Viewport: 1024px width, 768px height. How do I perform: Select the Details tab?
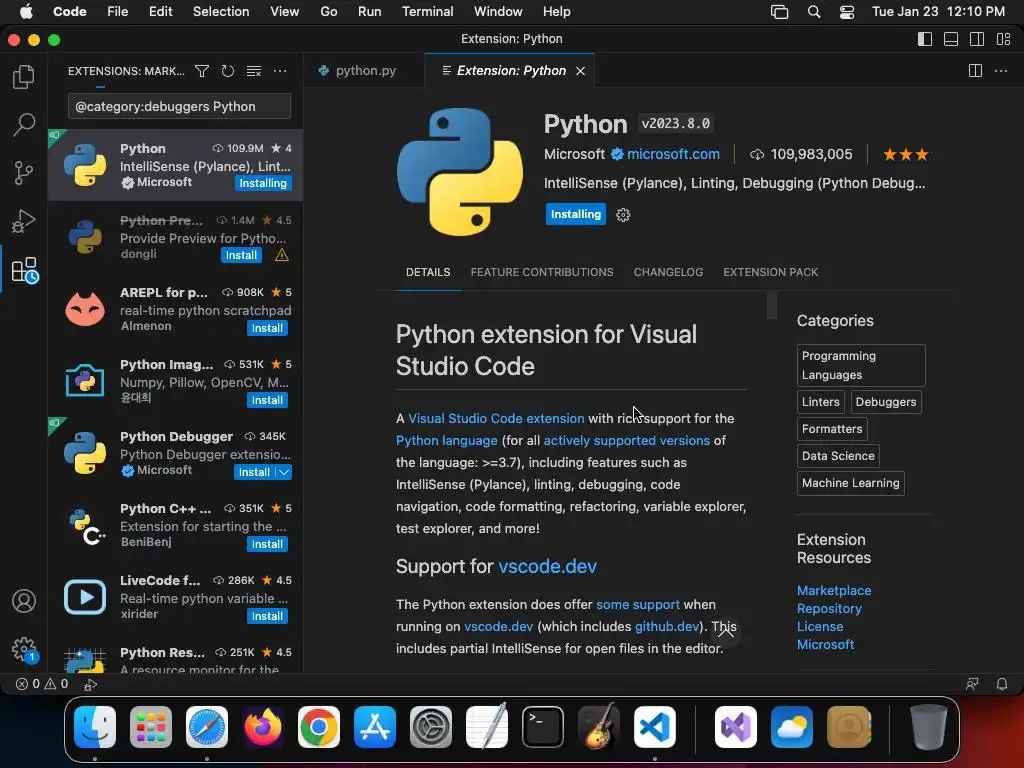[428, 272]
